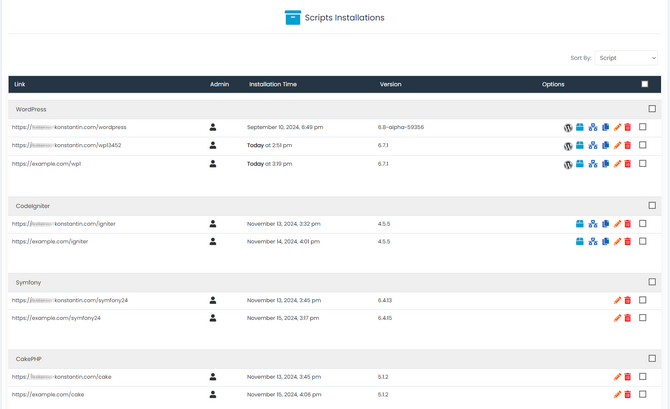Screen dimensions: 670x409
Task: Select all WordPress installations via group checkbox
Action: click(x=652, y=109)
